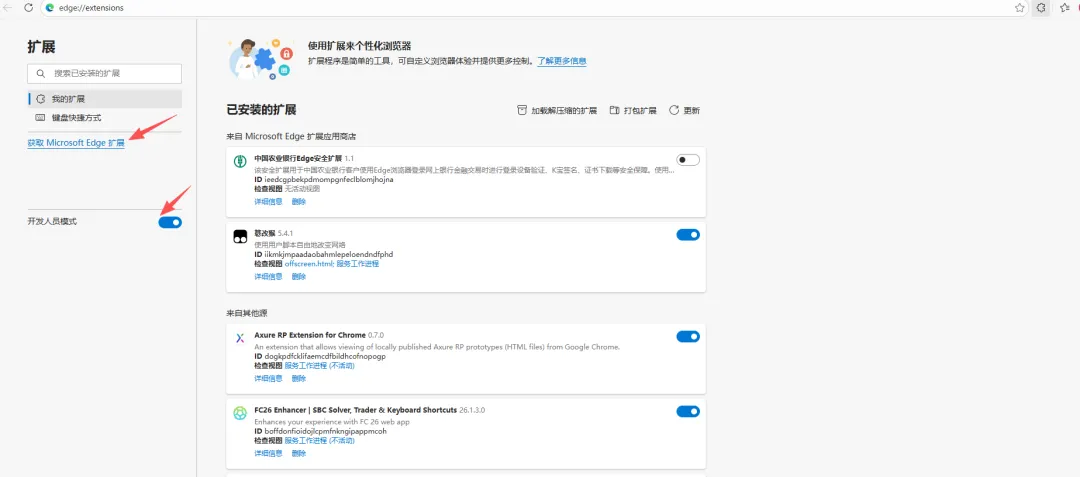
Task: Open 获取 Microsoft Edge 扩展 link
Action: [x=76, y=143]
